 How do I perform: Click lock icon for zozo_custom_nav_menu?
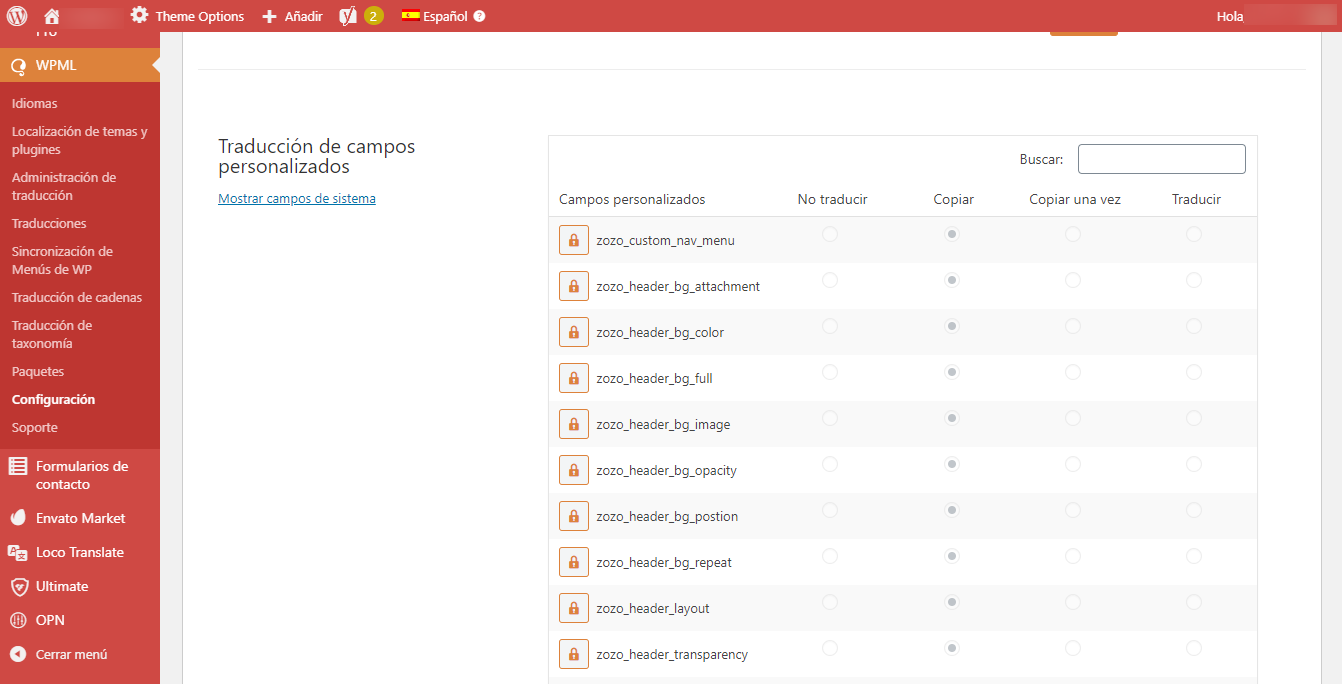574,241
